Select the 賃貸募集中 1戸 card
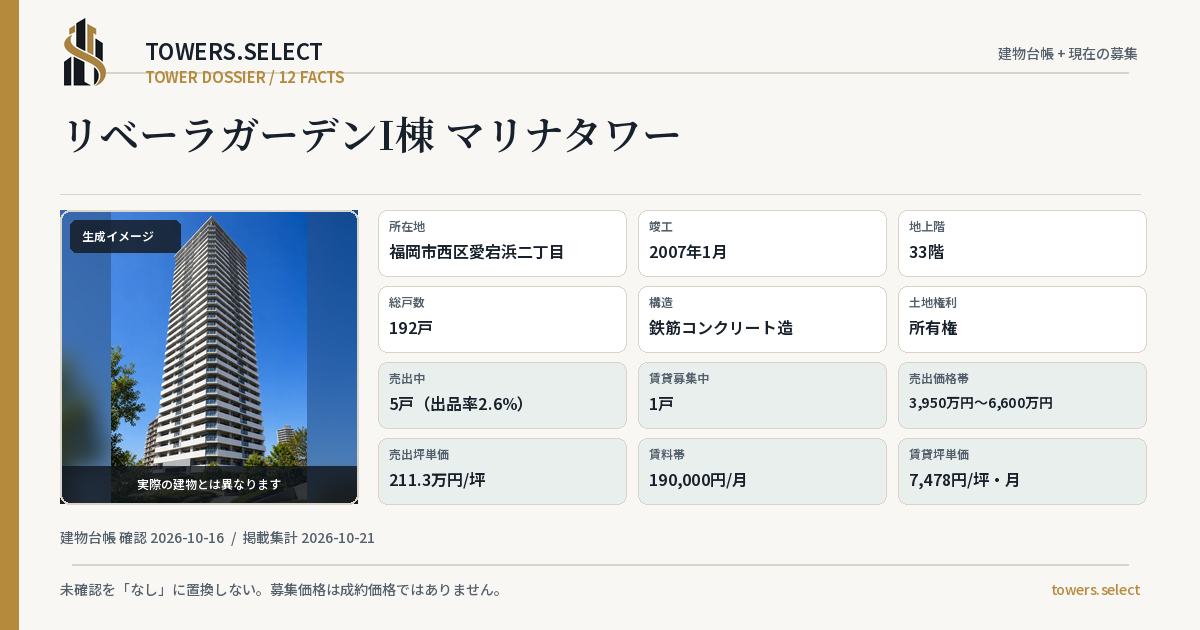Screen dimensions: 1200x630 pyautogui.click(x=762, y=395)
